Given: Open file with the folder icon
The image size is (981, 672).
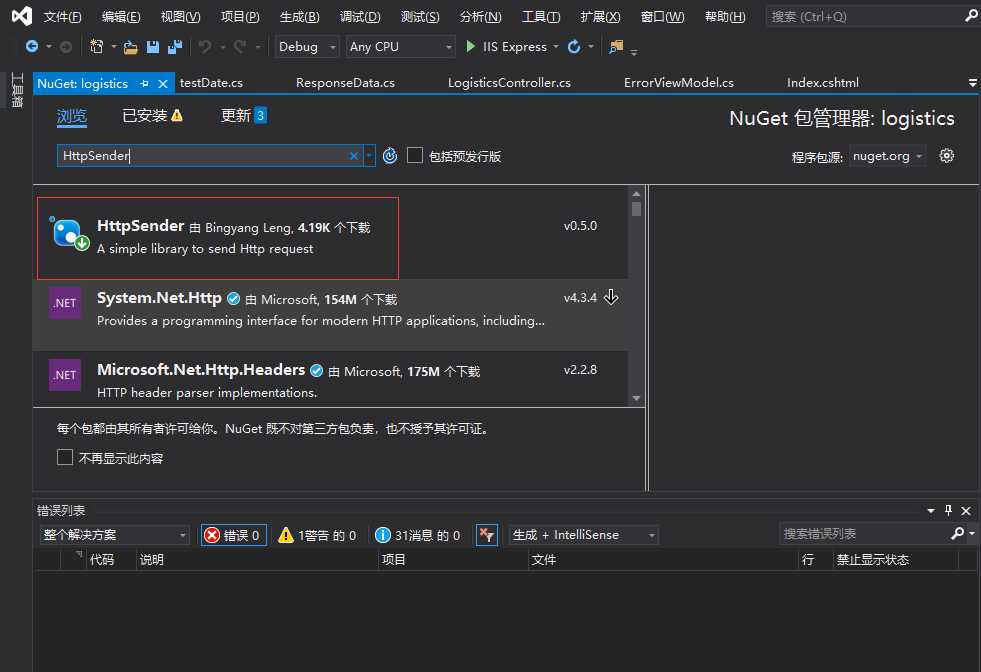Looking at the screenshot, I should pos(130,47).
